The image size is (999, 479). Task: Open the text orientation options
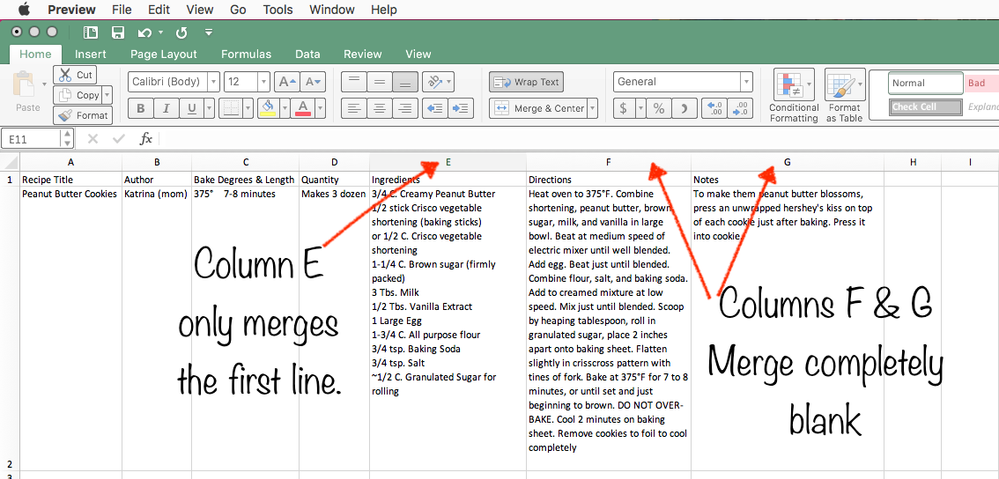[x=438, y=82]
